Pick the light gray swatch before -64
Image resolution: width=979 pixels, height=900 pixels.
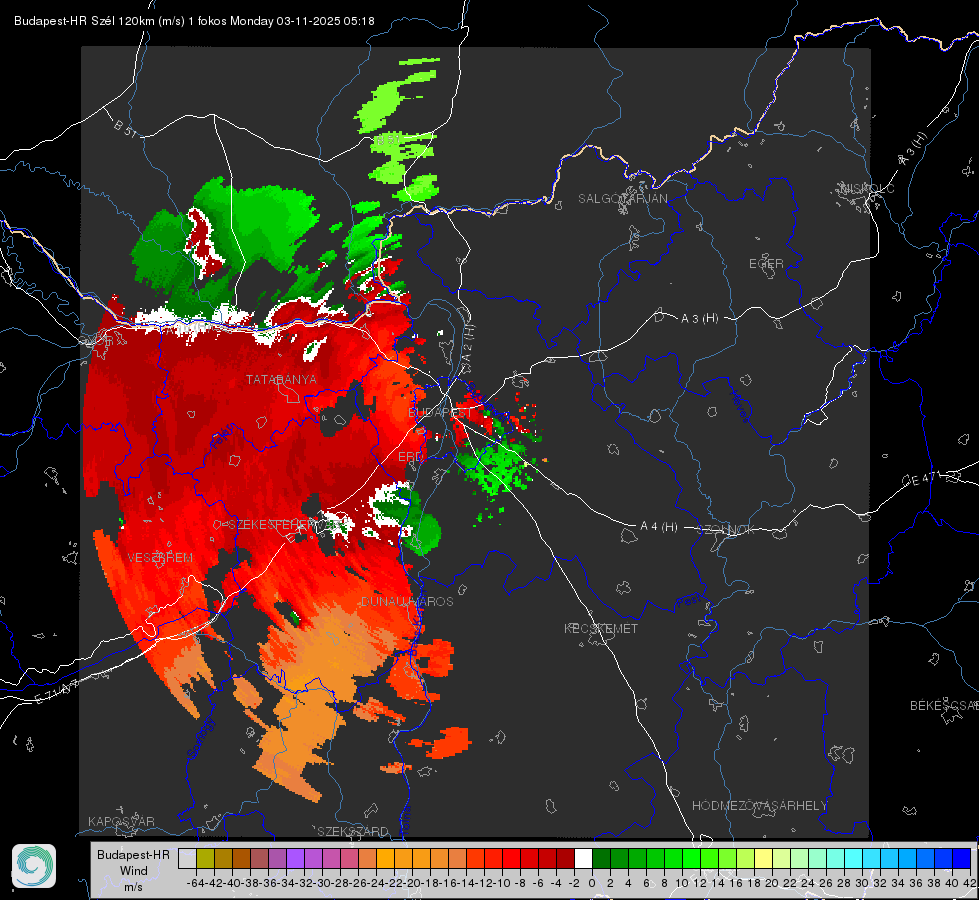tap(187, 859)
